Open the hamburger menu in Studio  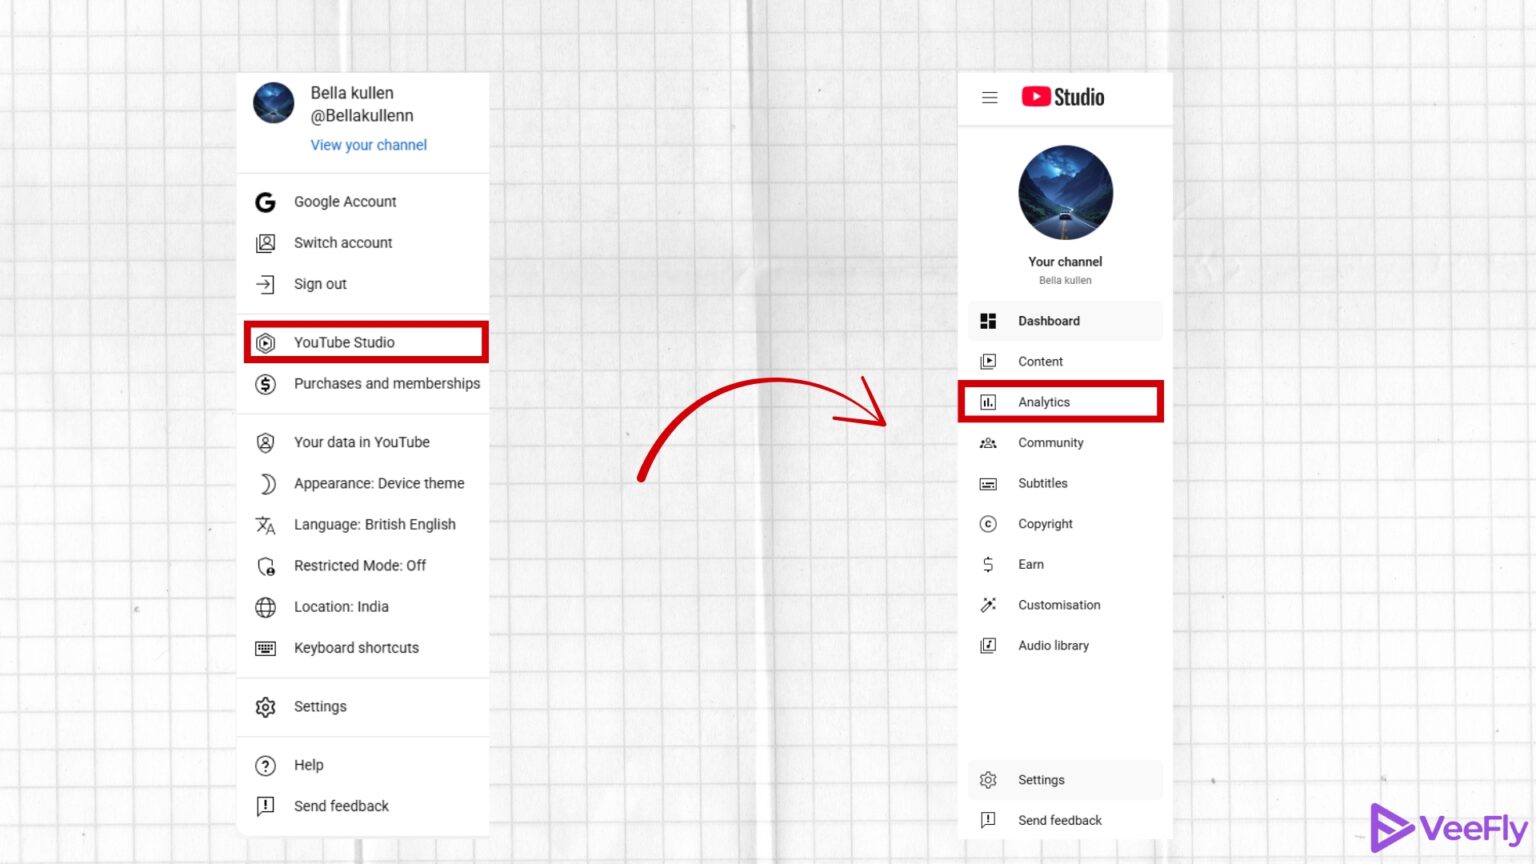989,96
